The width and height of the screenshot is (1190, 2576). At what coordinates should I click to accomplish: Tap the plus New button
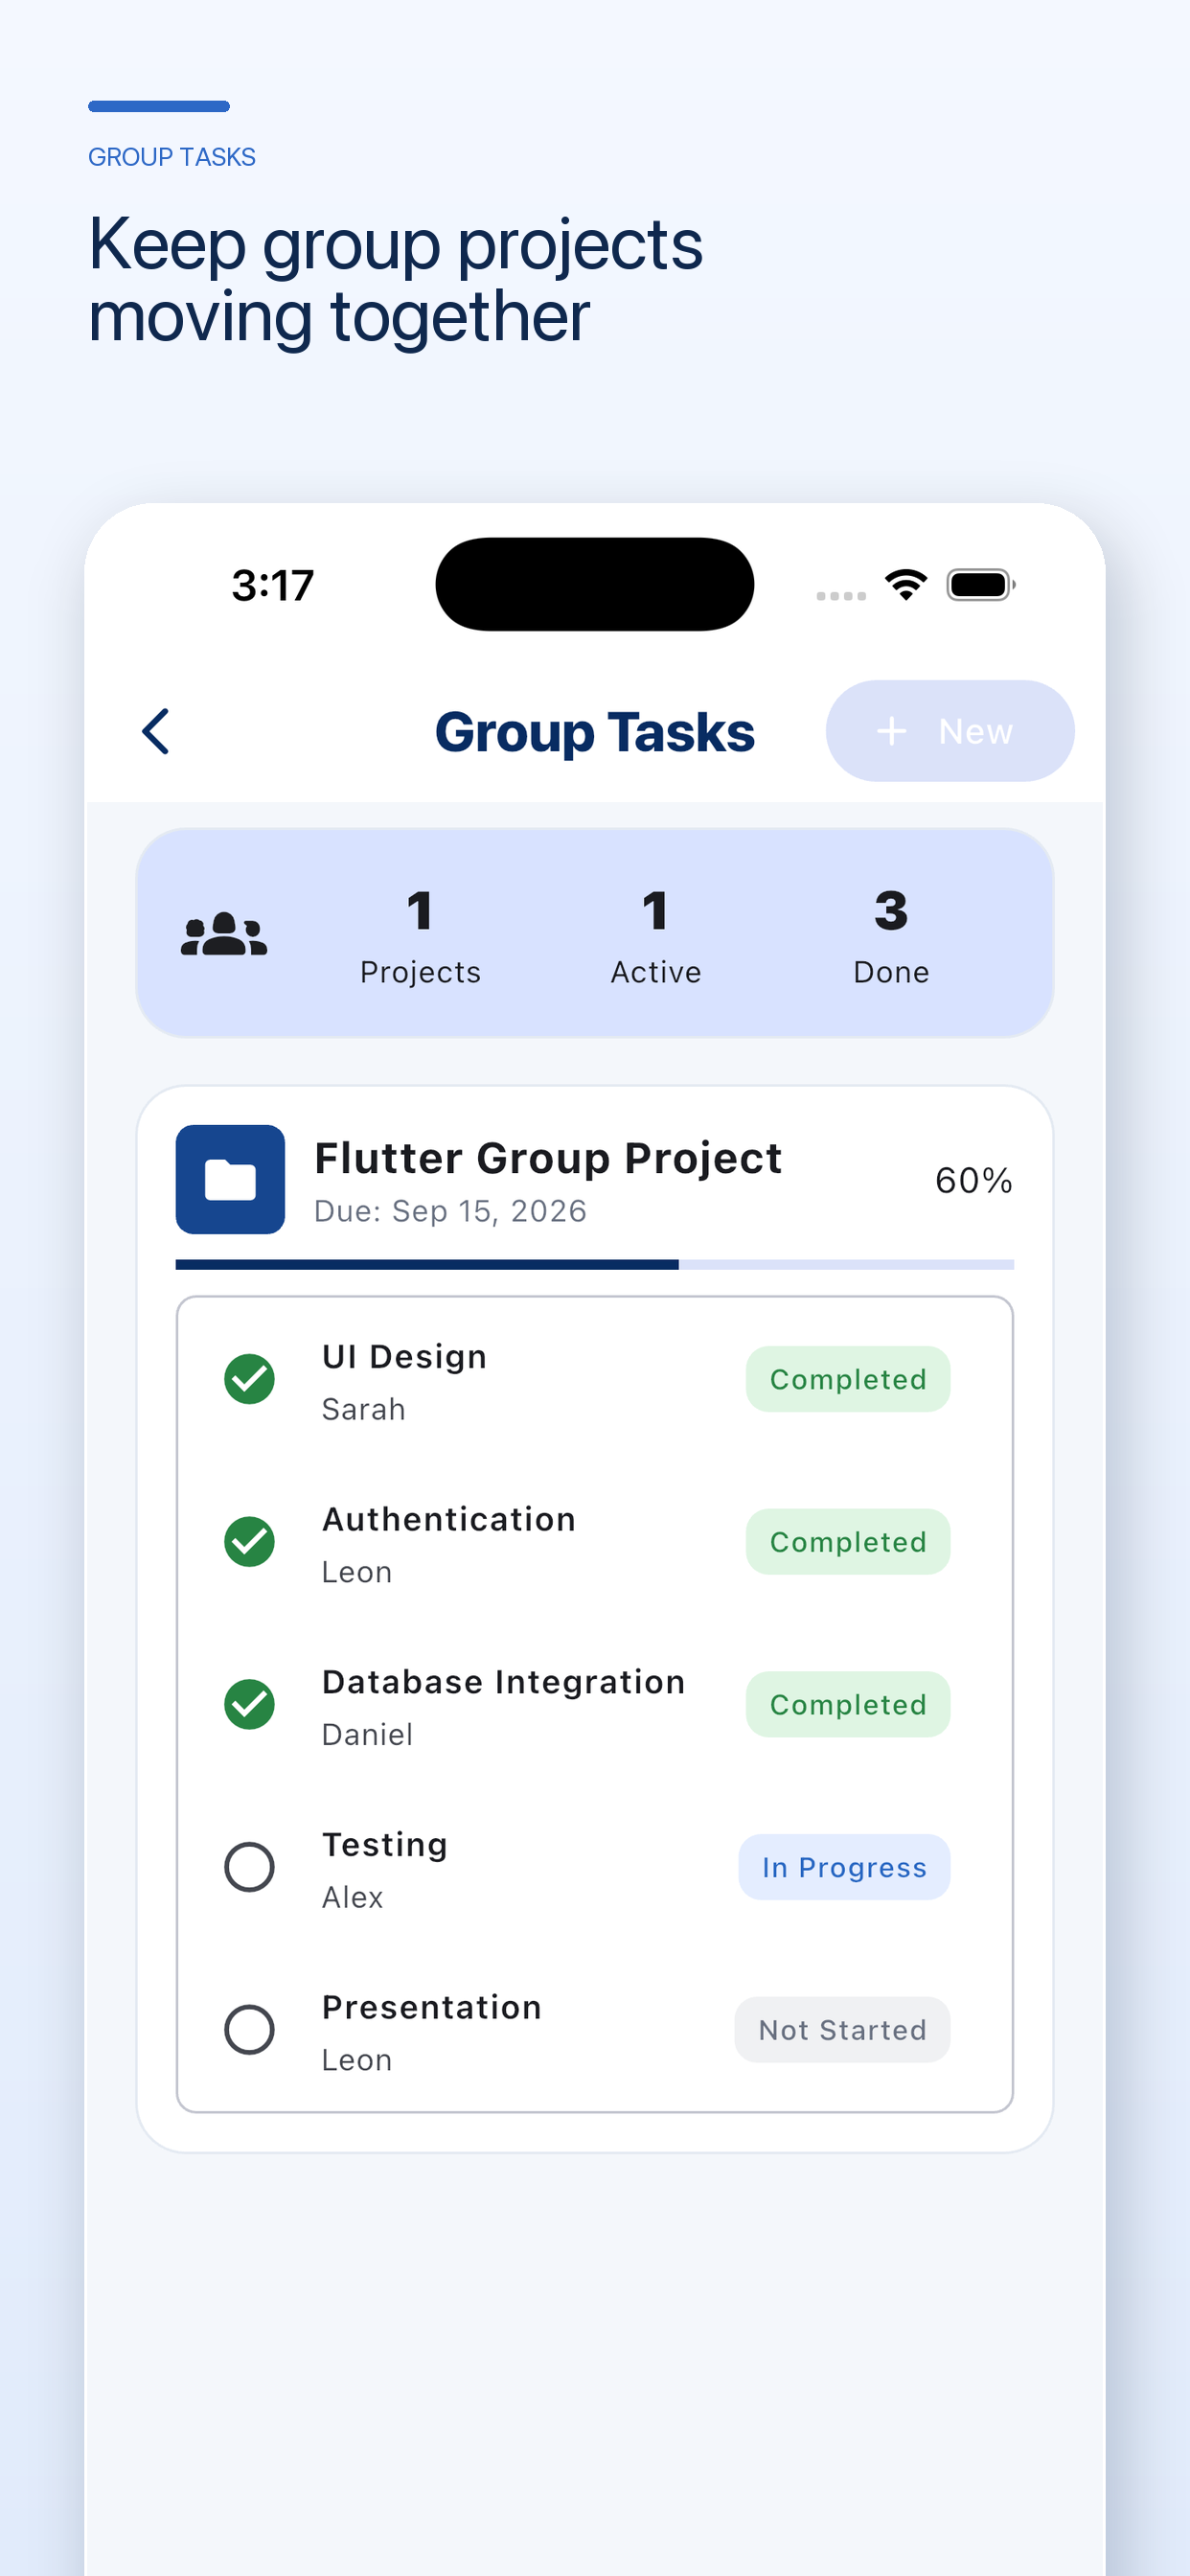click(949, 731)
